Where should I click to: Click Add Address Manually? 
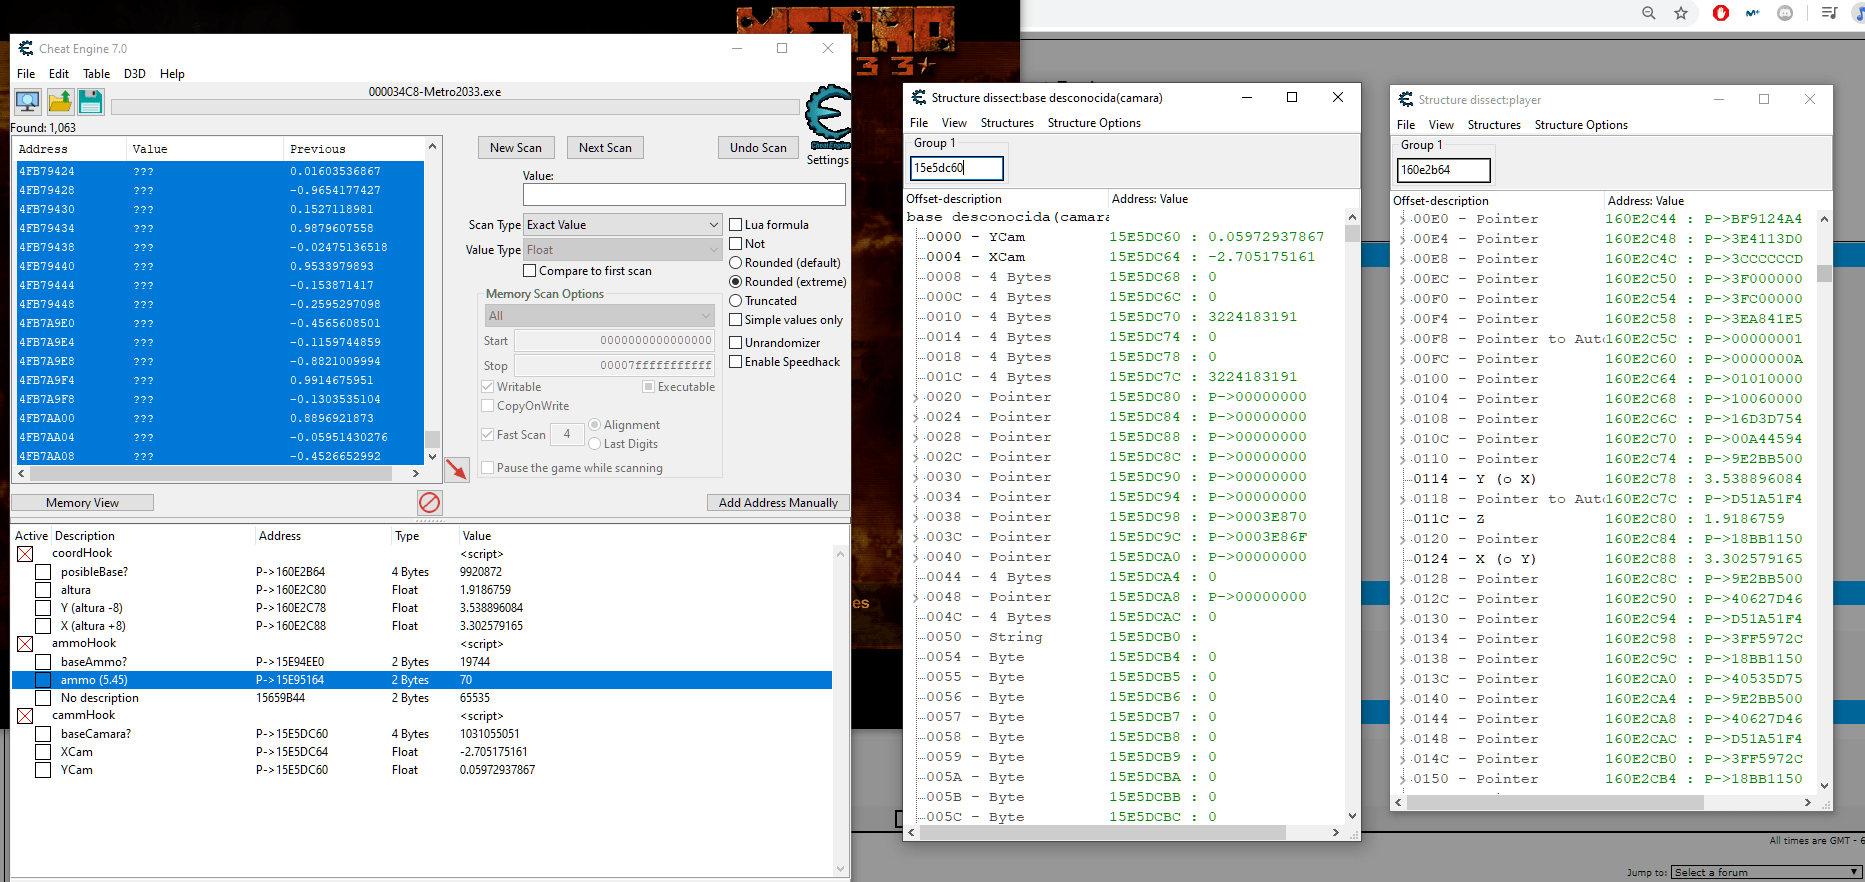coord(778,503)
